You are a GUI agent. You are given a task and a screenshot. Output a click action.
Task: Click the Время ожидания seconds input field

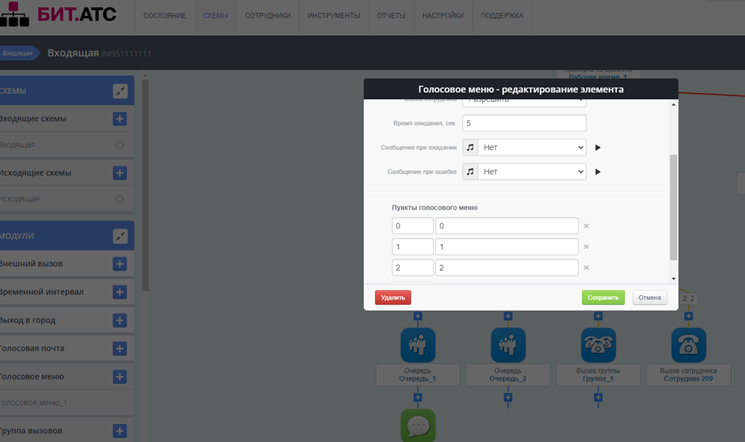(524, 123)
